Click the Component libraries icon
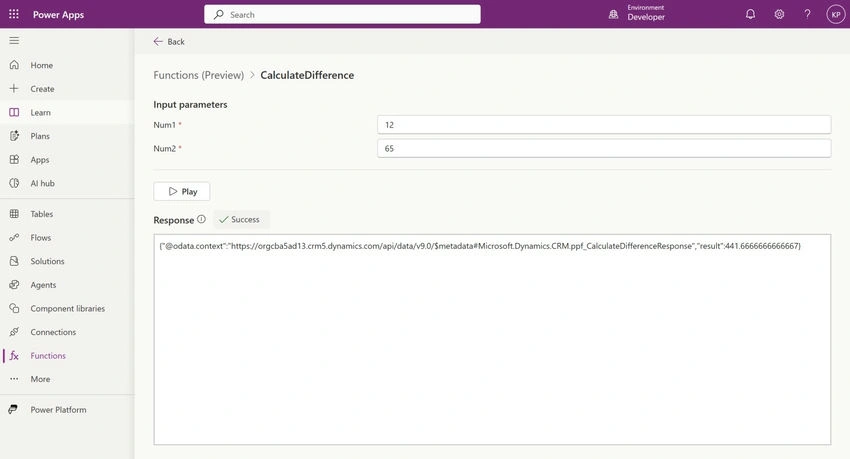The width and height of the screenshot is (850, 459). point(14,308)
